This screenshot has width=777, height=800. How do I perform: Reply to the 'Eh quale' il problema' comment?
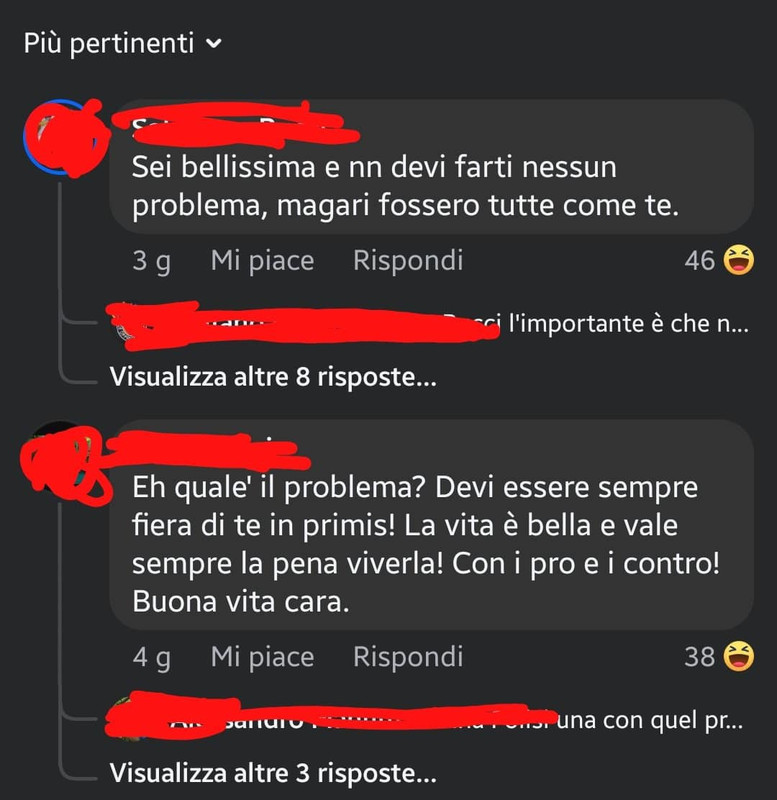[408, 657]
